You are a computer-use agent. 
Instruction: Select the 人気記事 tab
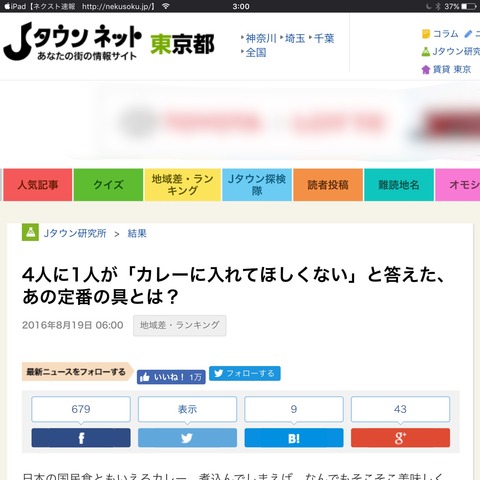coord(38,185)
